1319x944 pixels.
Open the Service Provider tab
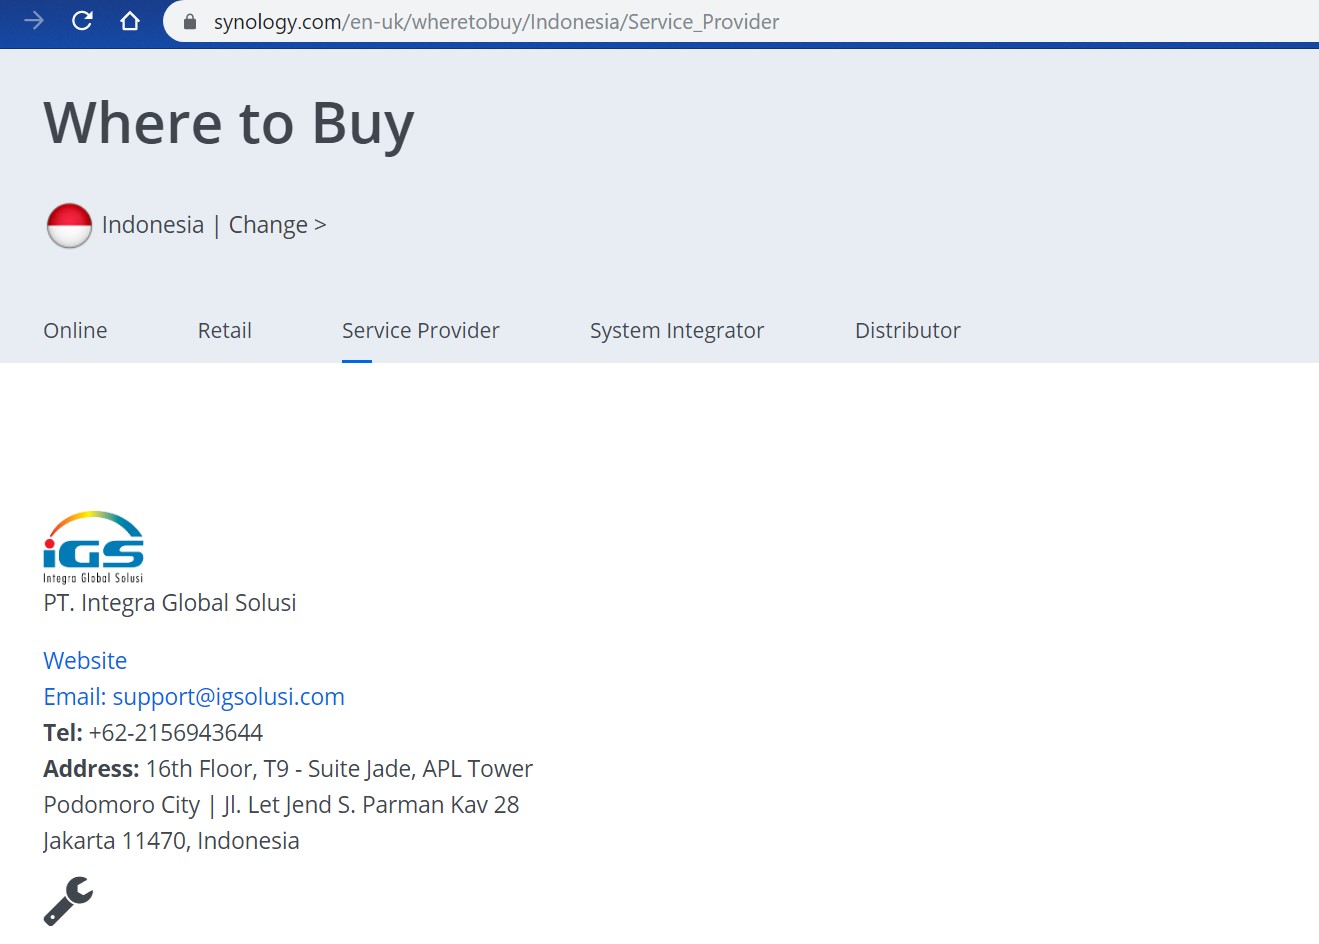point(420,330)
